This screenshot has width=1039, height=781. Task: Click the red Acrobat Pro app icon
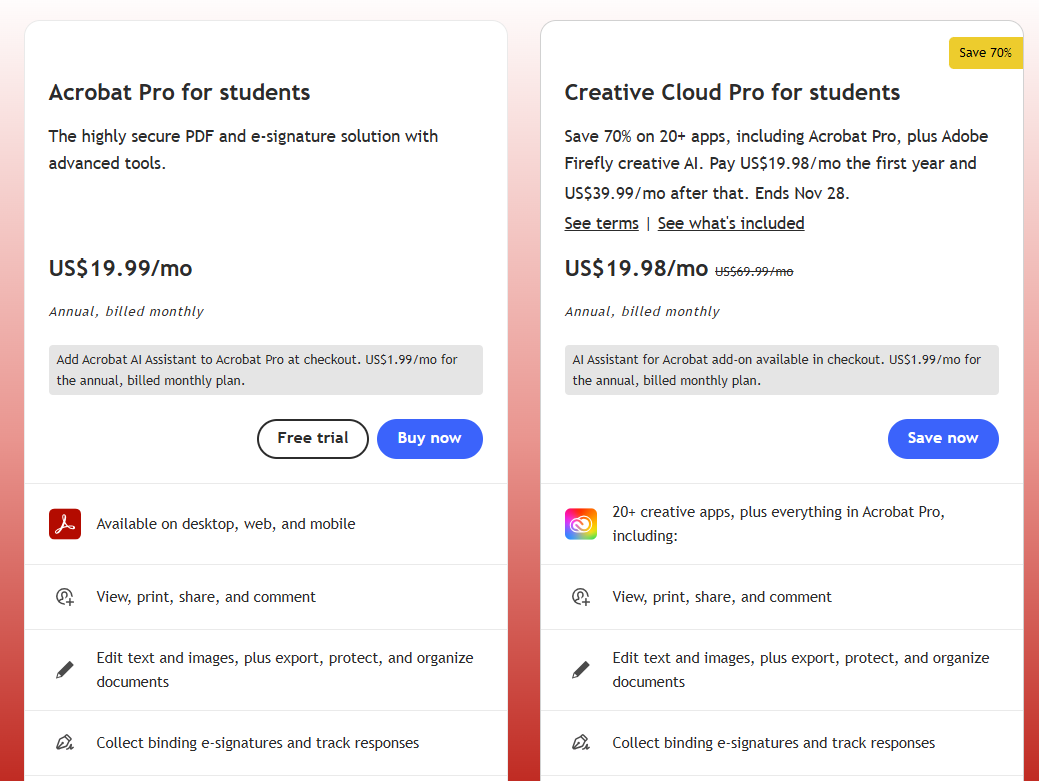(x=64, y=523)
